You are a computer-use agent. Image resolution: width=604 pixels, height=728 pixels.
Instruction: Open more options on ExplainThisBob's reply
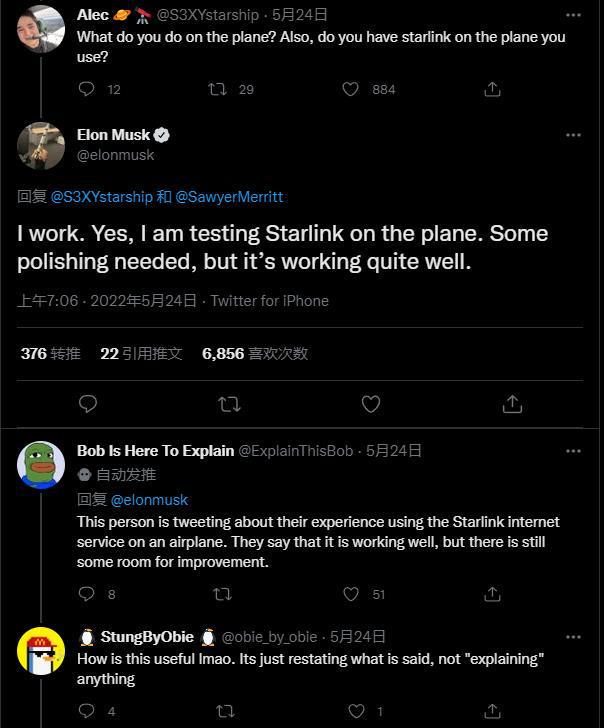coord(573,451)
